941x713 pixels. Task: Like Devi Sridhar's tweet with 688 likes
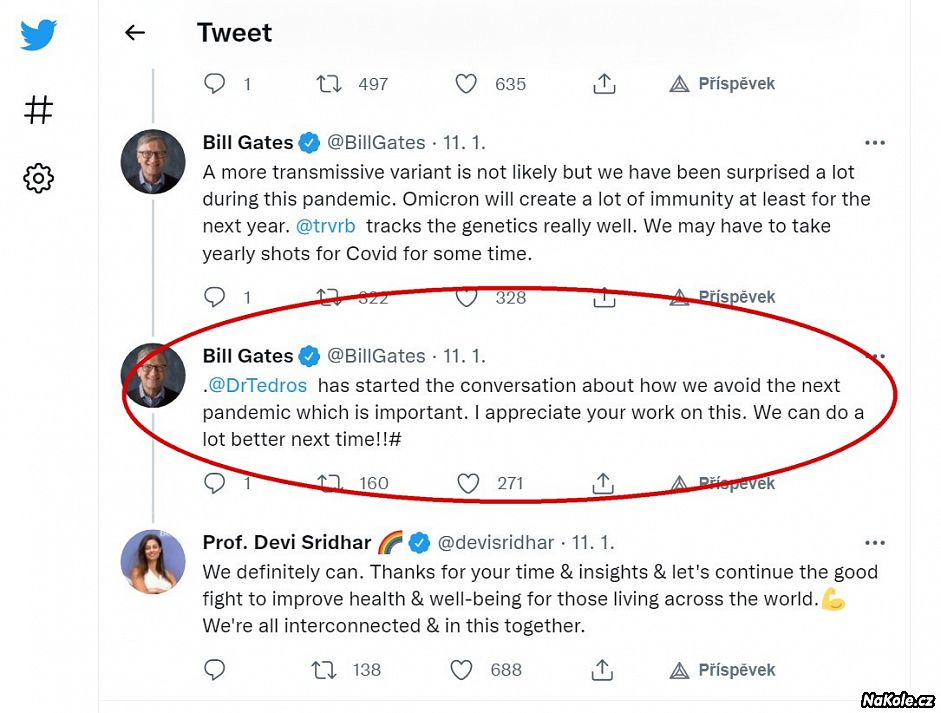(x=461, y=670)
